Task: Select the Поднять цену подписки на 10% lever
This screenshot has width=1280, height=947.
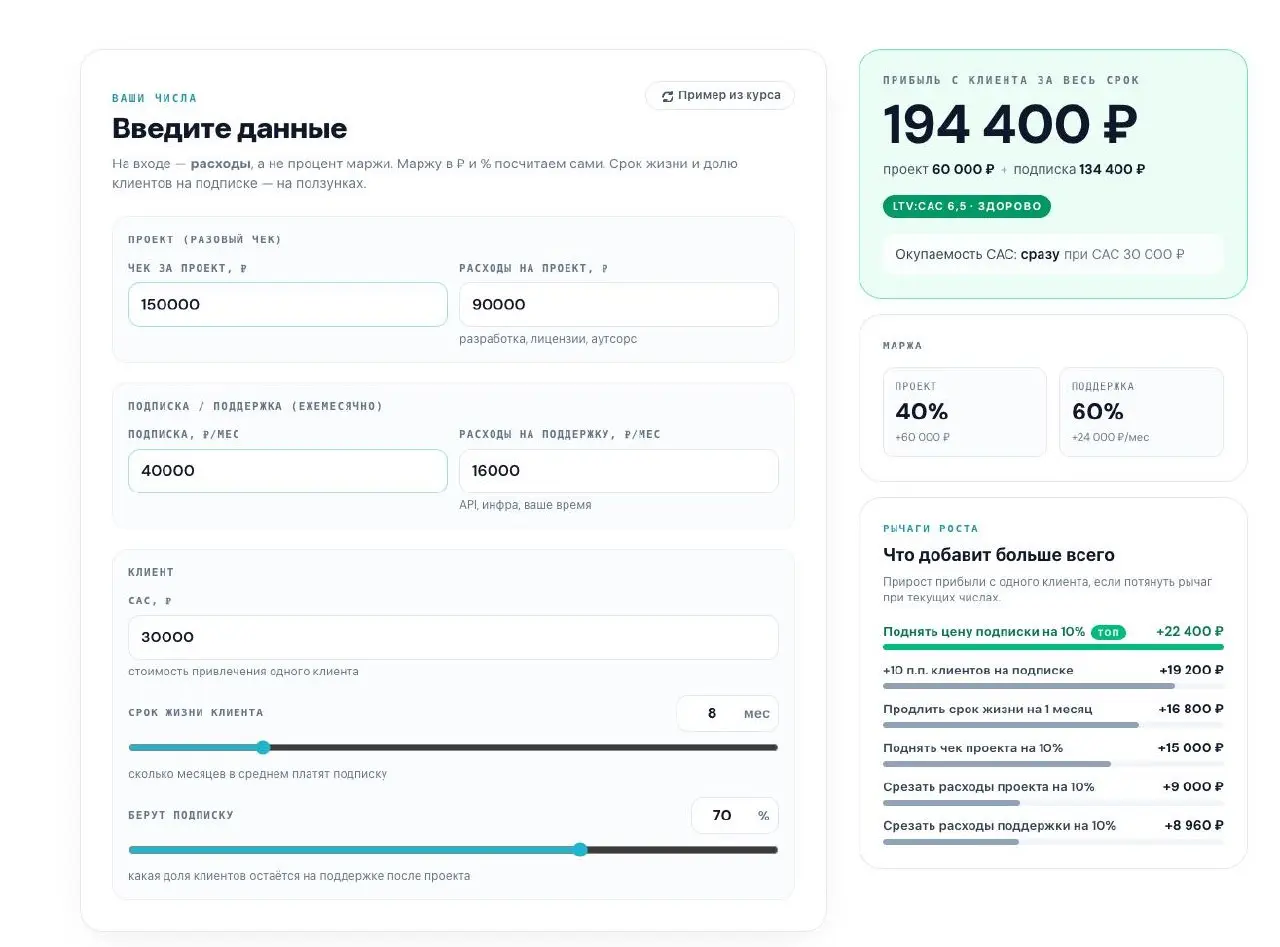Action: [x=1053, y=637]
